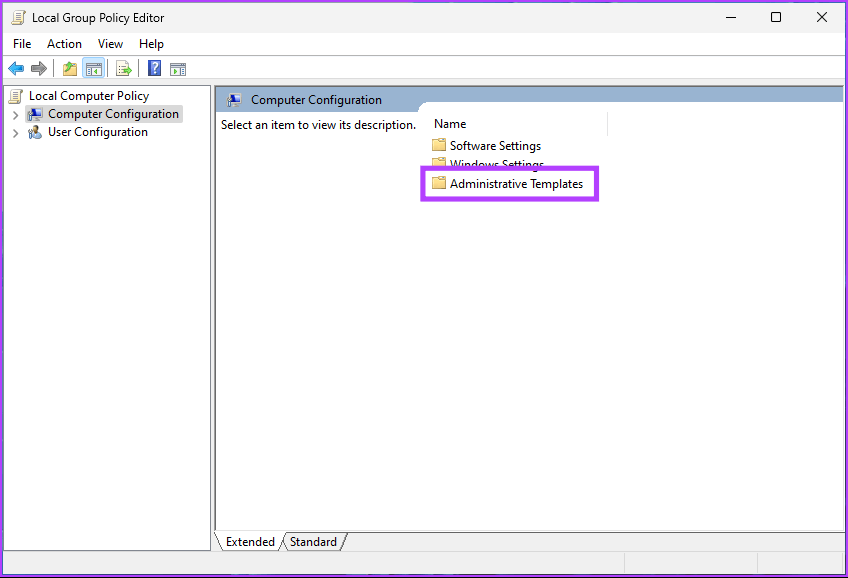Select User Configuration in the tree

point(97,132)
